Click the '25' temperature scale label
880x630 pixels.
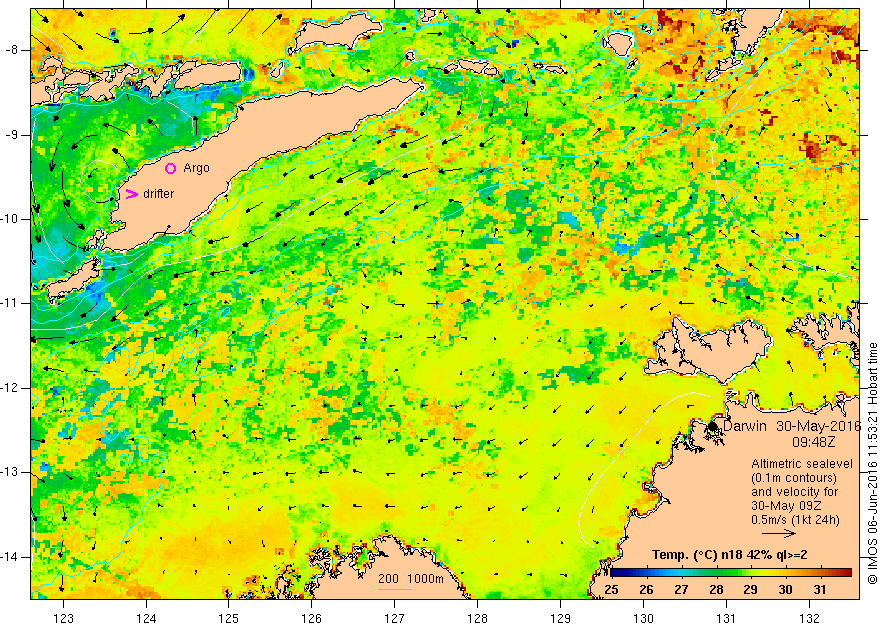pyautogui.click(x=611, y=589)
